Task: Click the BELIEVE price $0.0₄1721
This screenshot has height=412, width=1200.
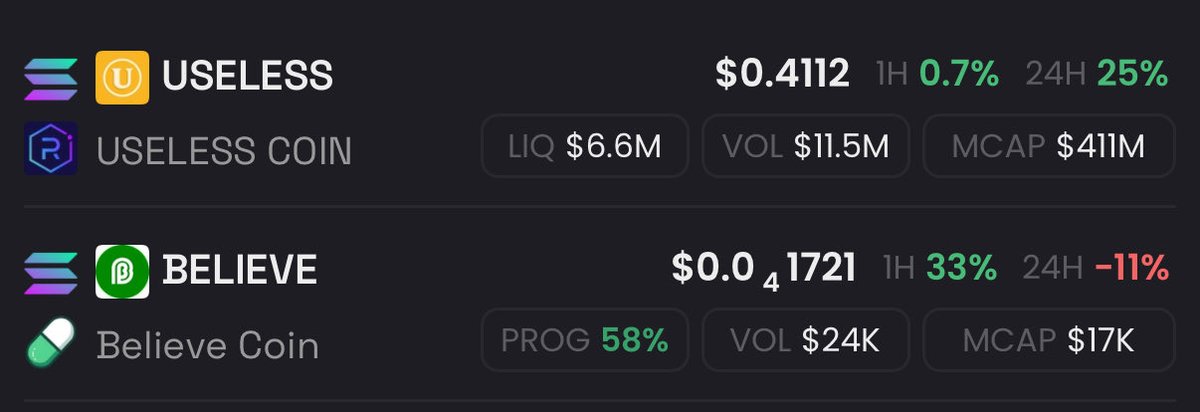Action: click(x=763, y=268)
